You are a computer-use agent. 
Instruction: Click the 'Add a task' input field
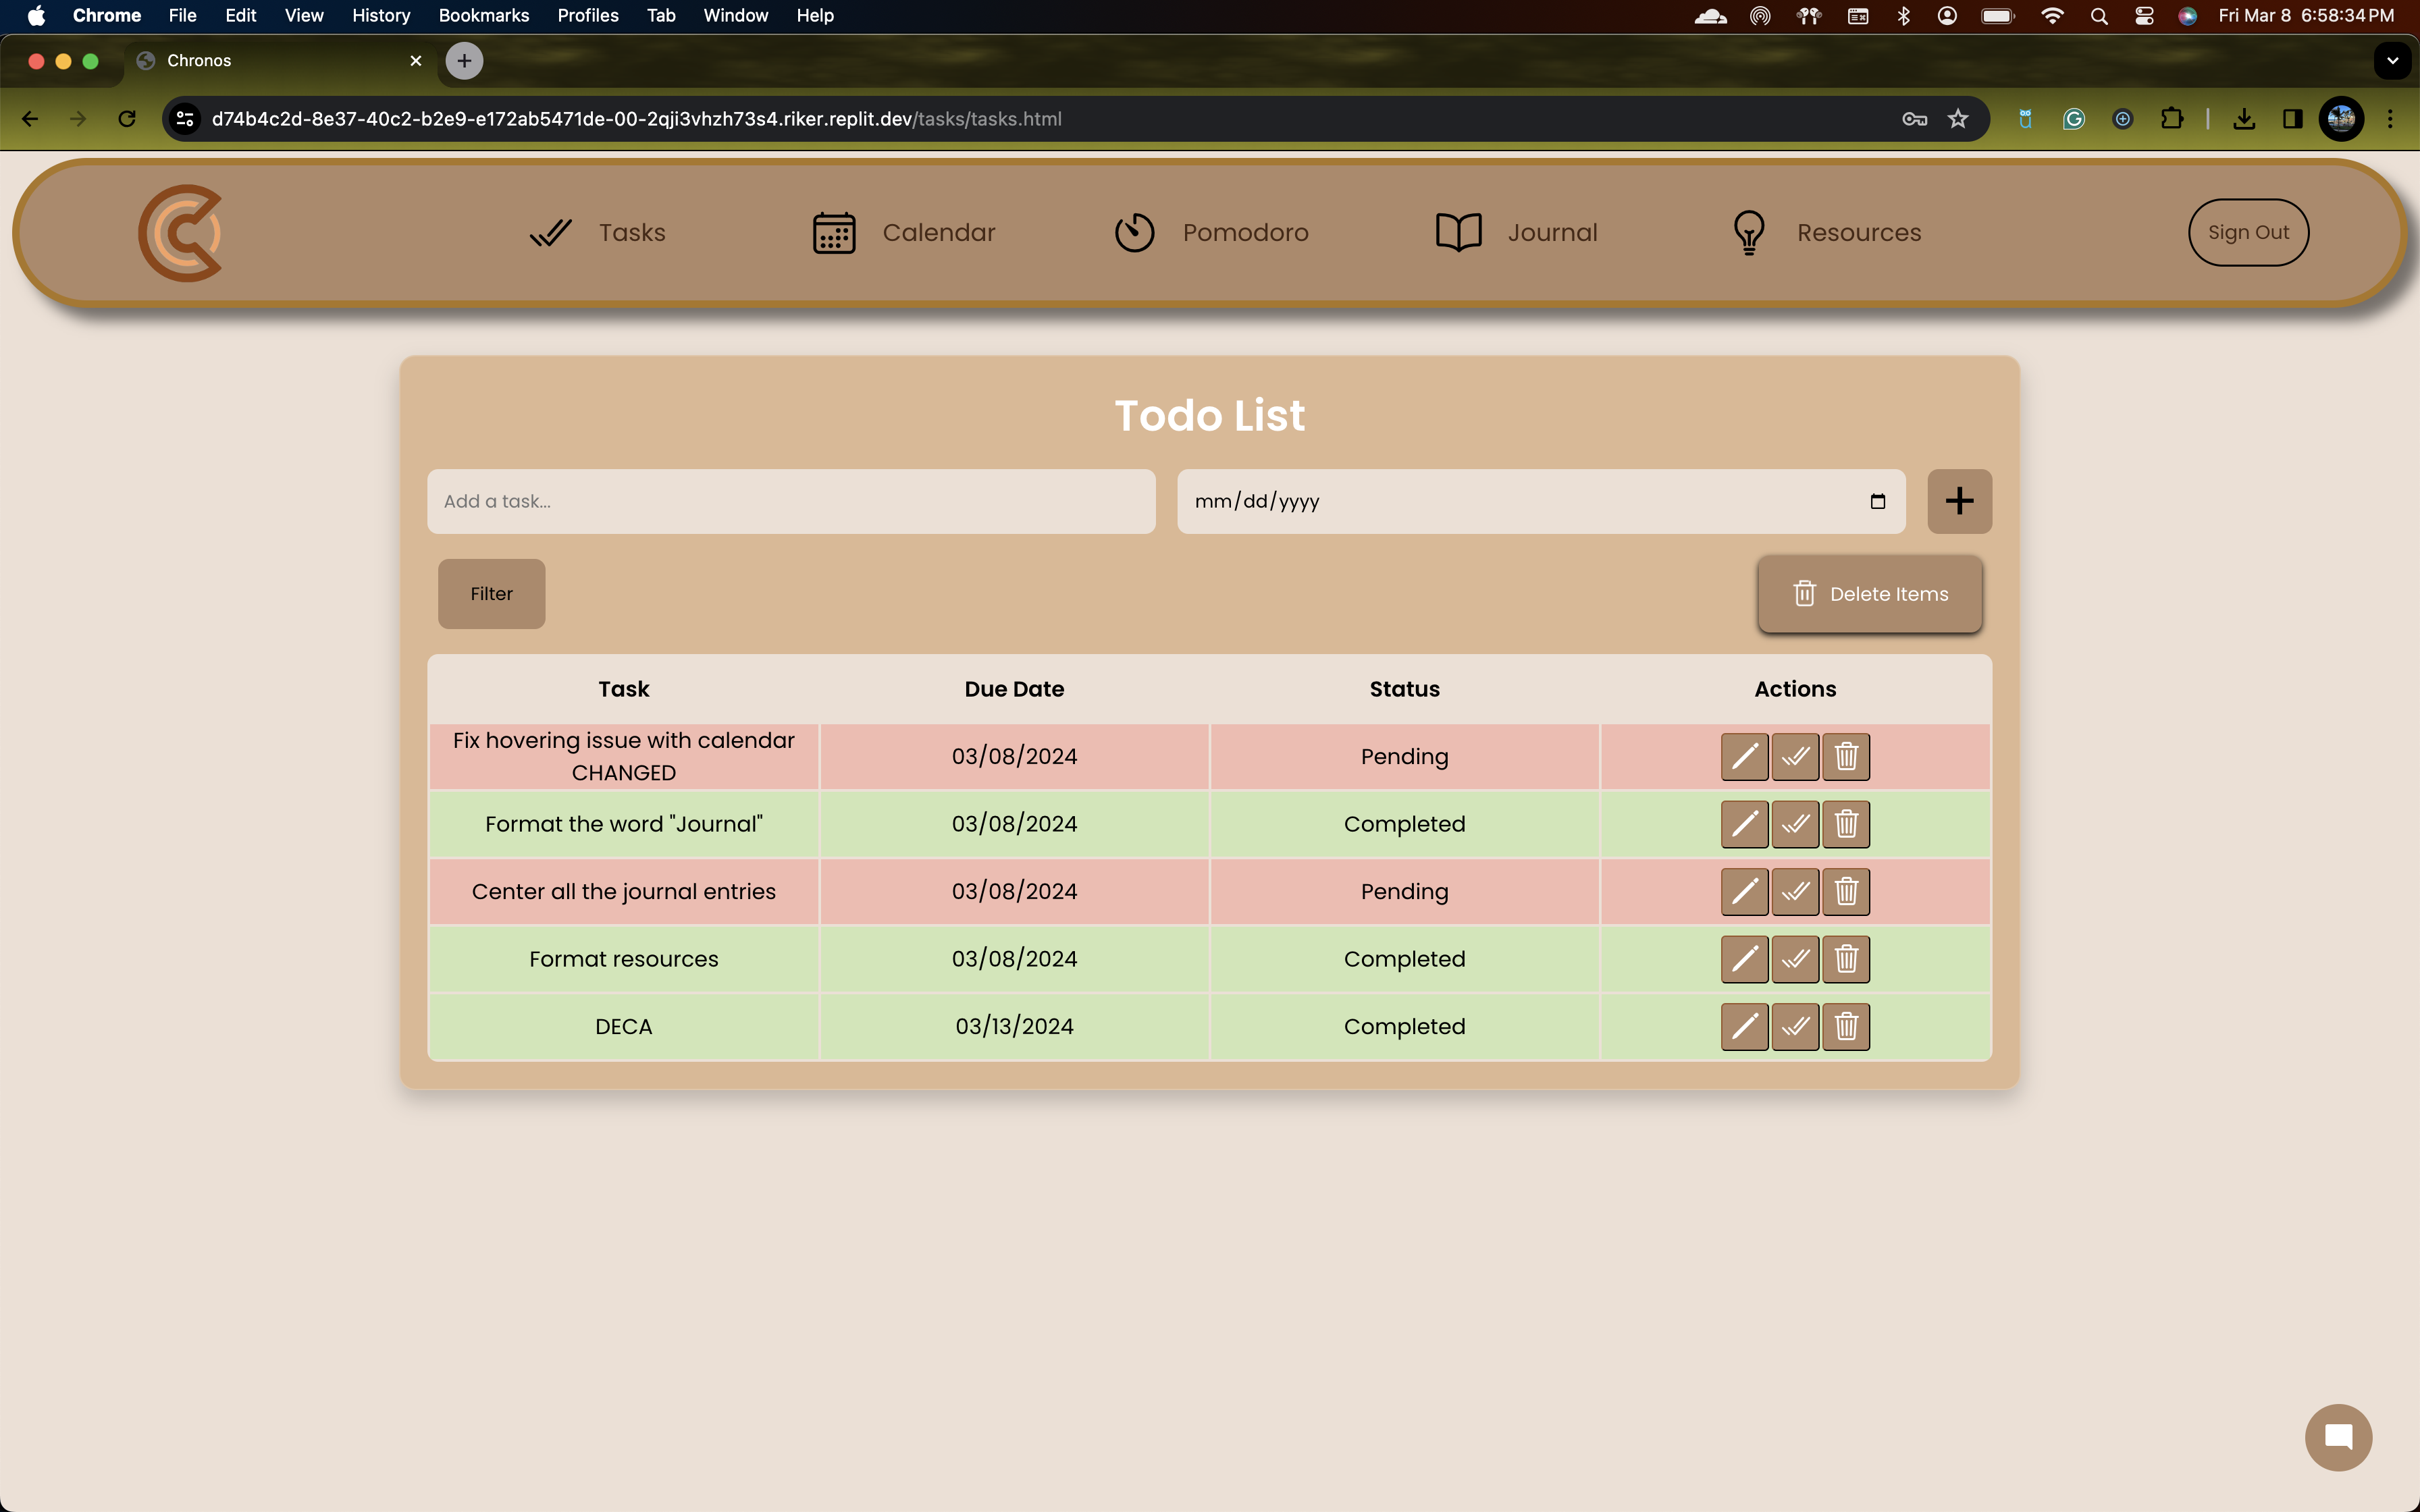point(790,501)
